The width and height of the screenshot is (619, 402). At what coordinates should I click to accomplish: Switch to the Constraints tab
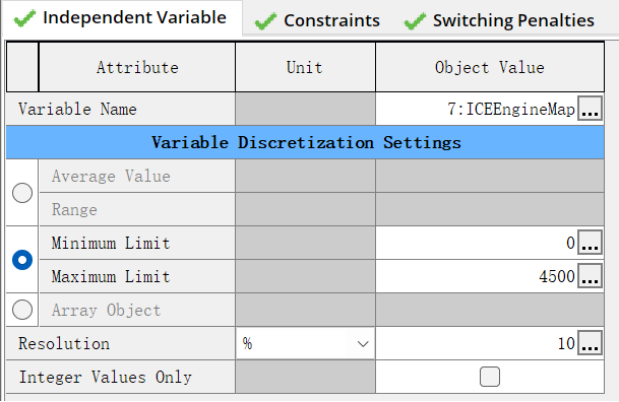[x=320, y=20]
